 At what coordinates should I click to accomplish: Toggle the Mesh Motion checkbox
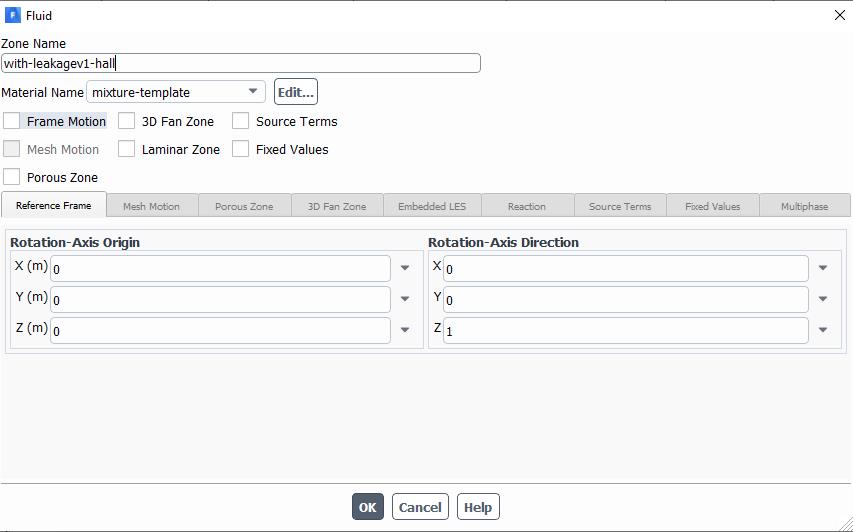point(11,149)
